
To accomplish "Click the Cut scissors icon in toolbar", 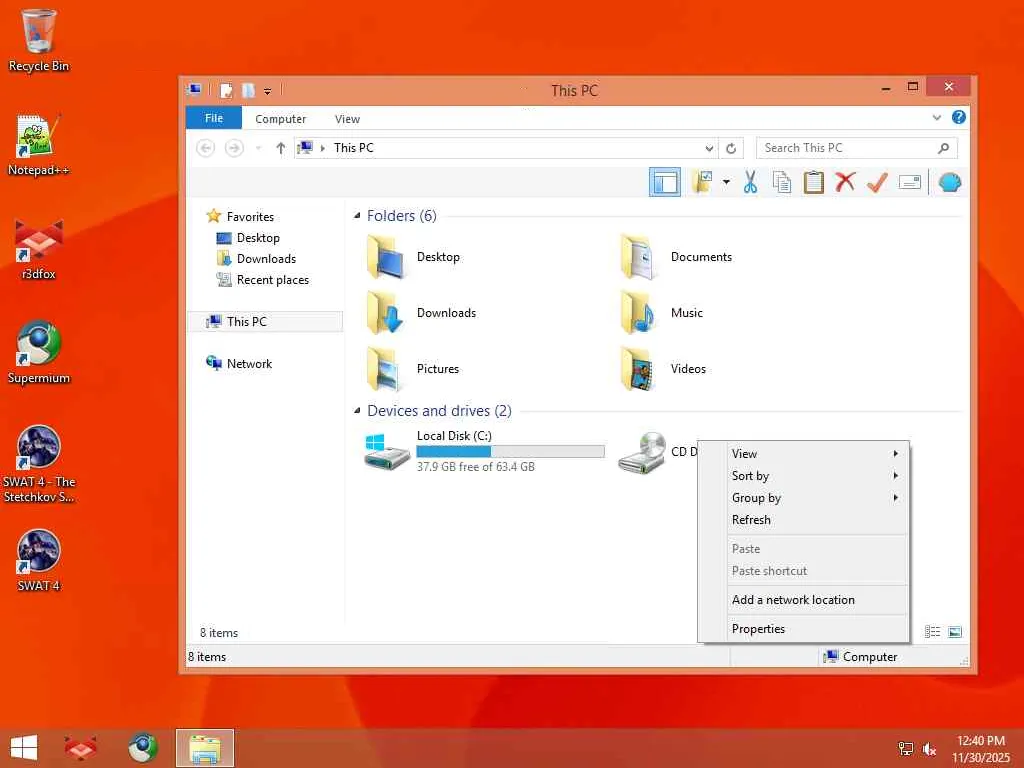I will click(750, 182).
